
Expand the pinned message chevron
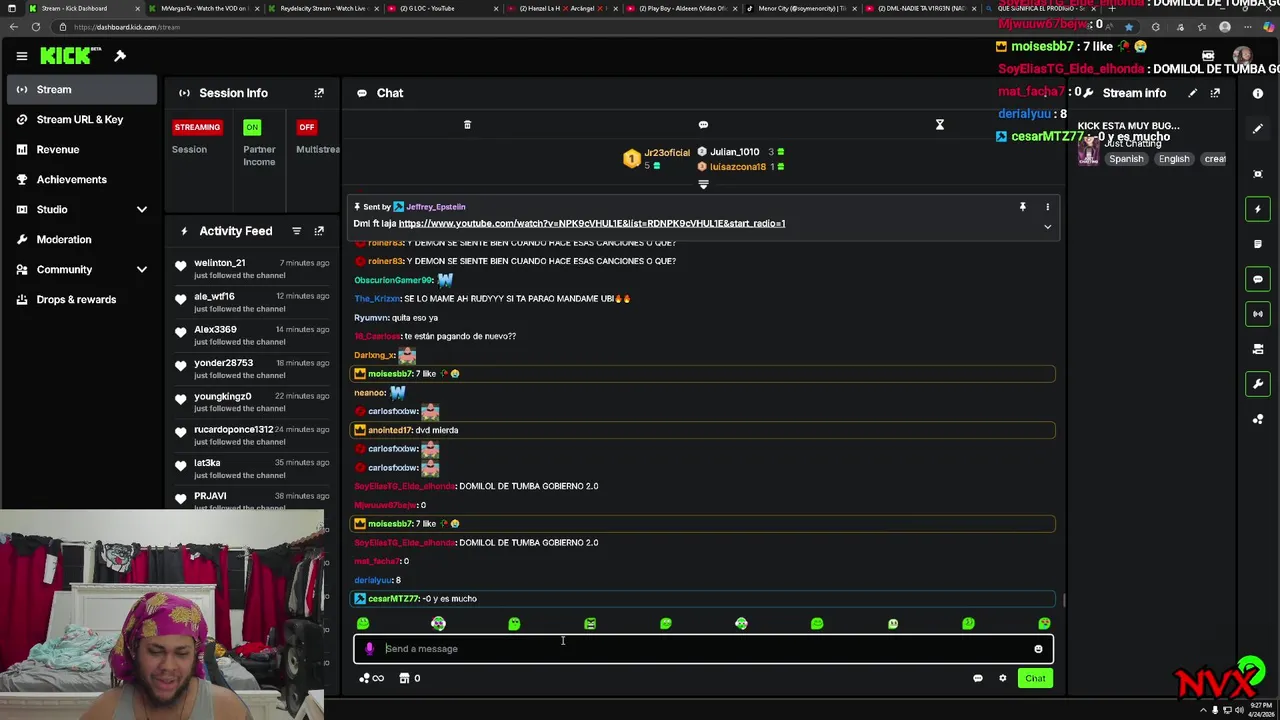[x=1048, y=227]
